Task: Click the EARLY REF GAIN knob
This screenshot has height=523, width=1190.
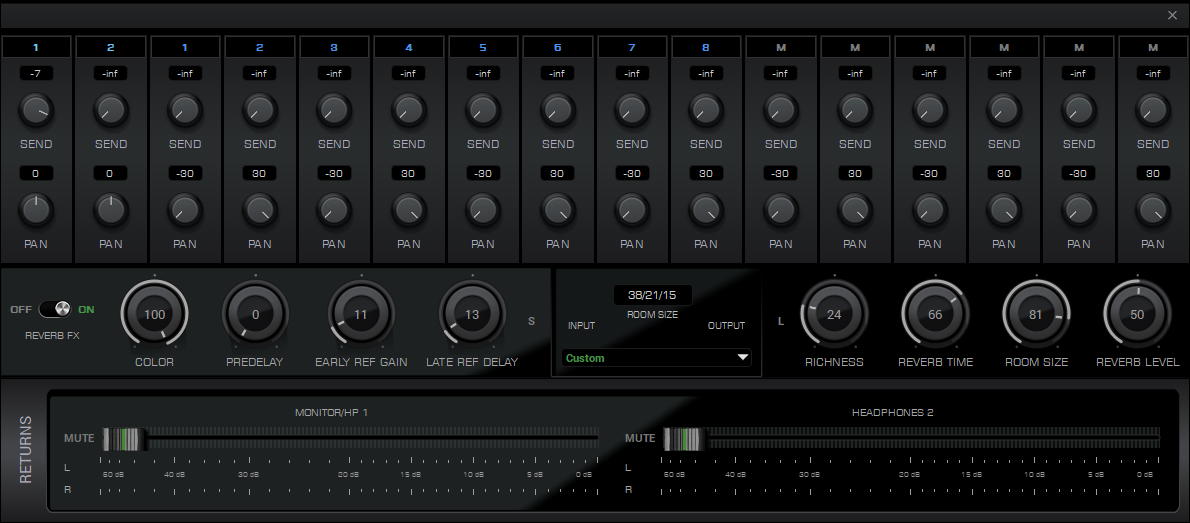Action: coord(360,314)
